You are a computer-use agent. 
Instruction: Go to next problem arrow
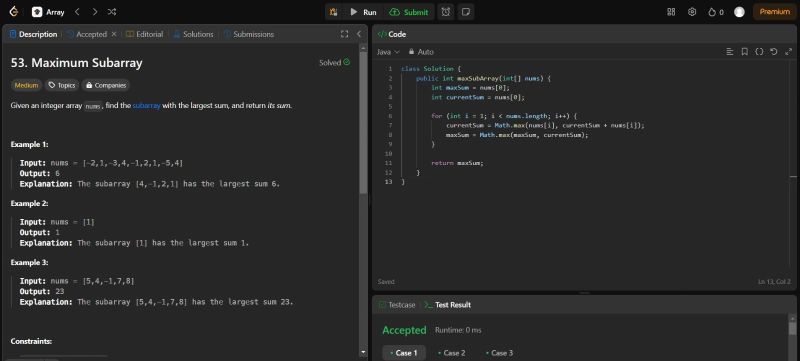(x=95, y=12)
